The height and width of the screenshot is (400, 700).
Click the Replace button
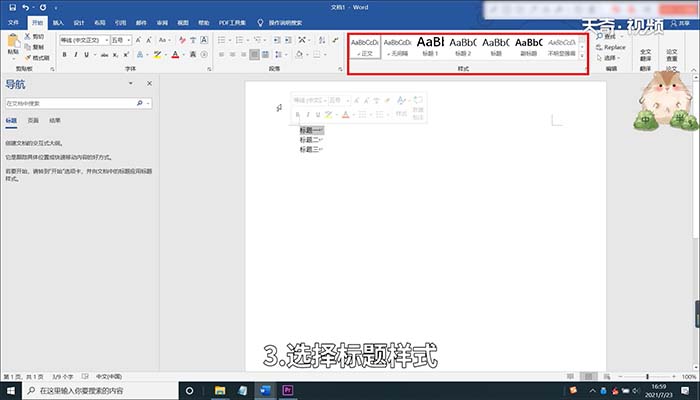(611, 47)
